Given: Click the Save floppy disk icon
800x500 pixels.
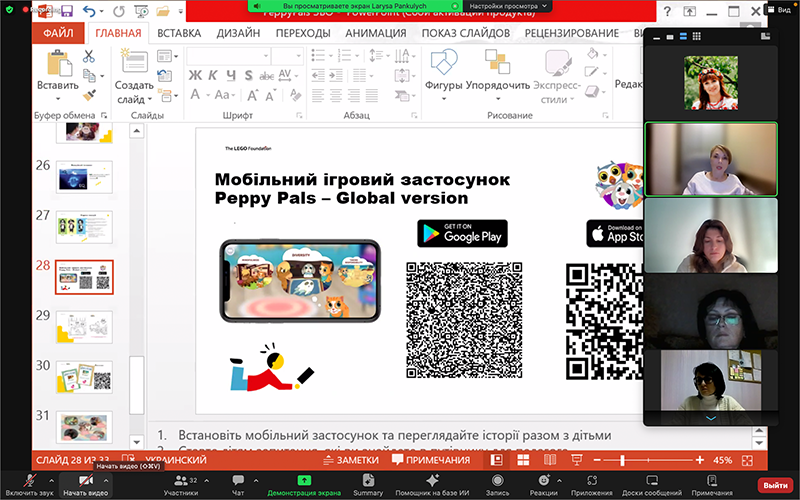Looking at the screenshot, I should coord(66,11).
